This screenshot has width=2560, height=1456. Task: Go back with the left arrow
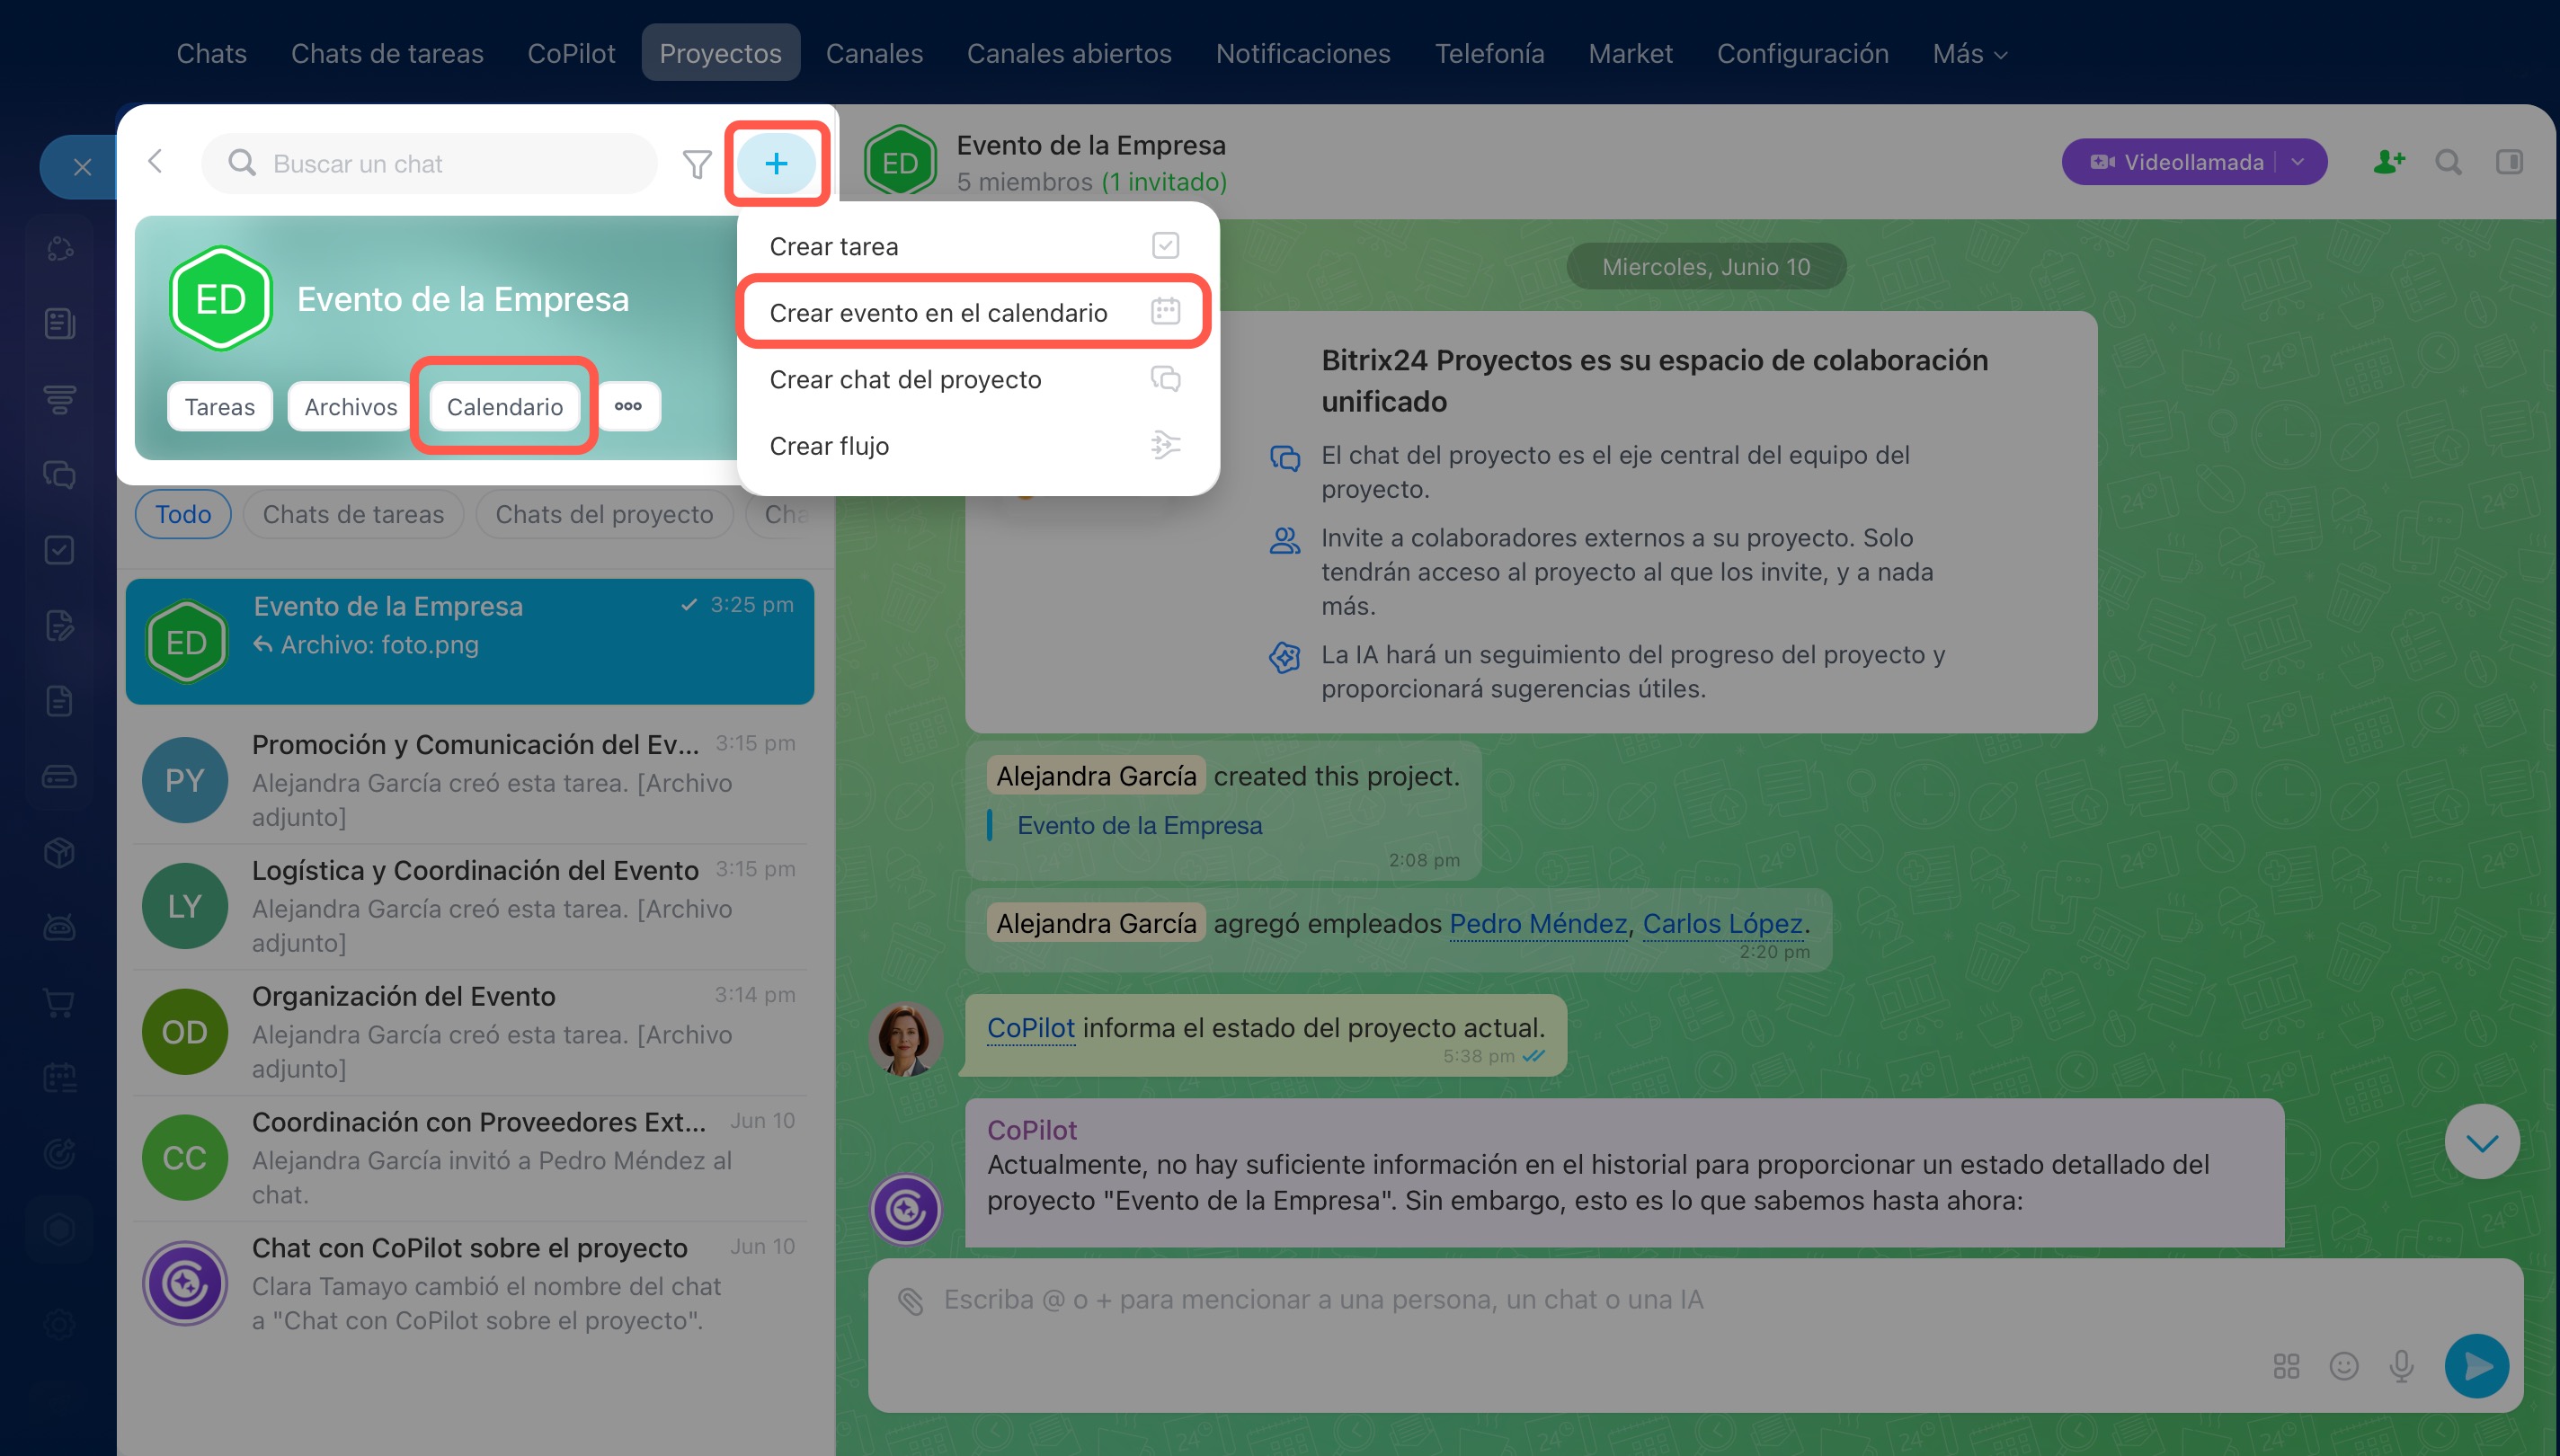155,161
